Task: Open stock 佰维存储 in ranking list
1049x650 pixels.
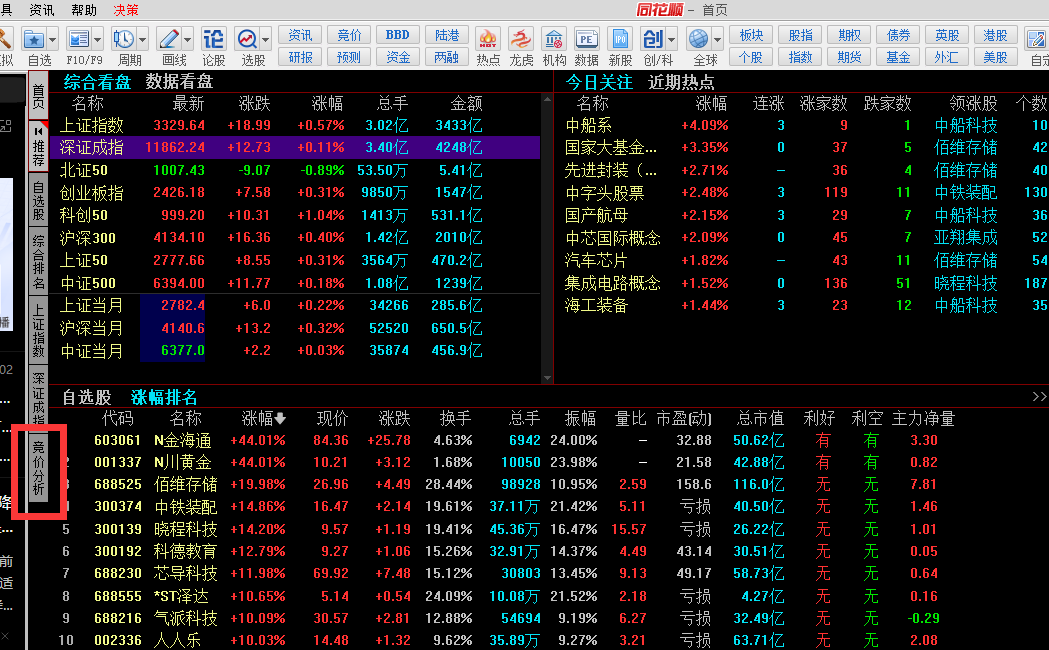Action: (185, 484)
